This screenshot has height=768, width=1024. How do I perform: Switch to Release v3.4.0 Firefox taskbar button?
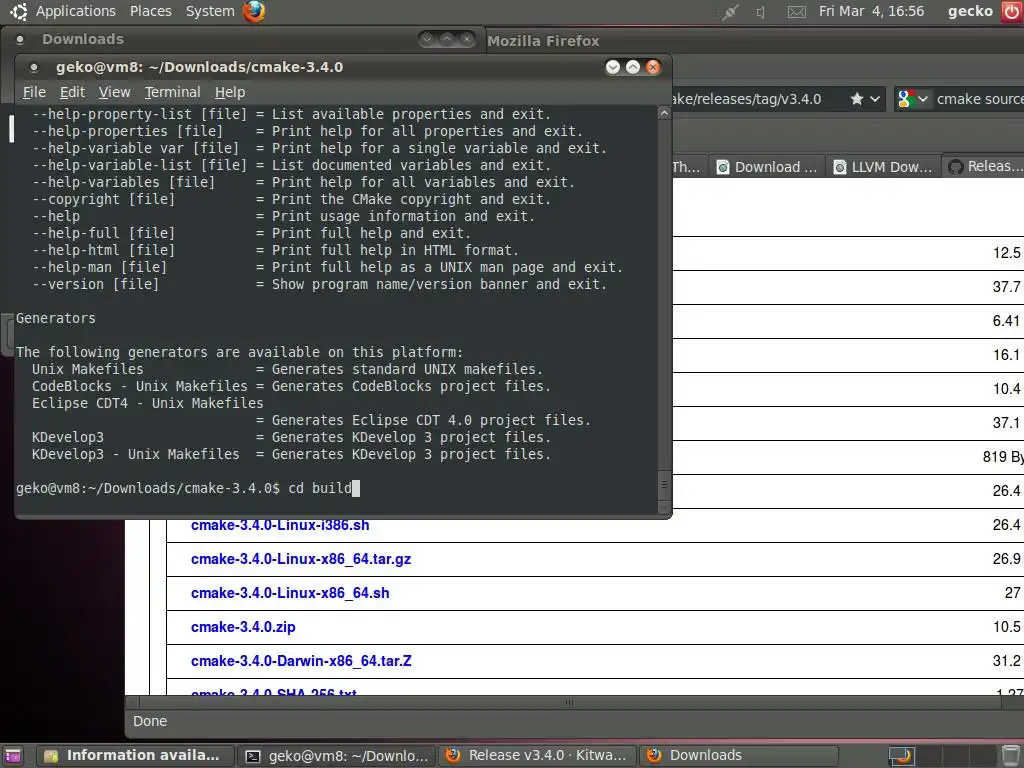point(537,756)
